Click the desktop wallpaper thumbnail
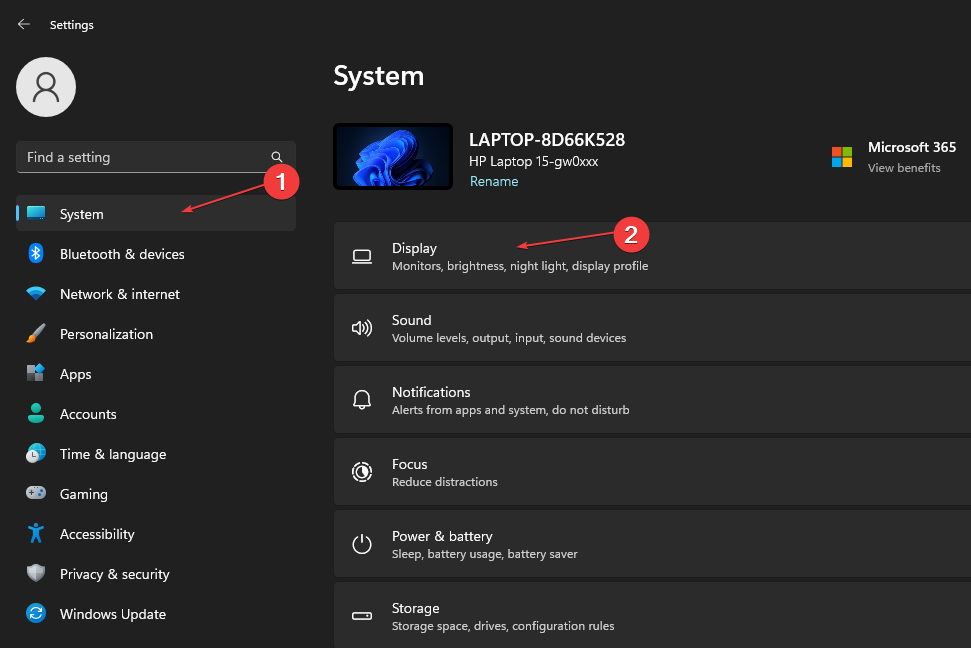The width and height of the screenshot is (971, 648). (x=393, y=157)
